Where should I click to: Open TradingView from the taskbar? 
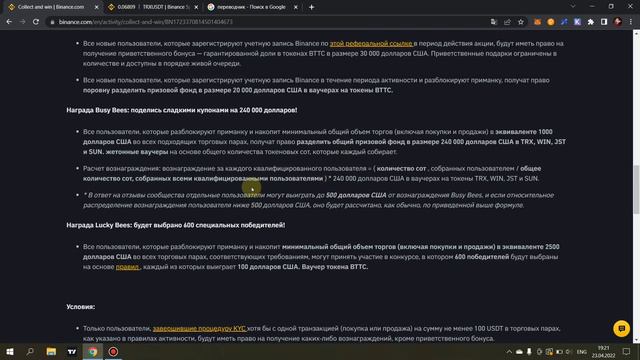click(72, 351)
